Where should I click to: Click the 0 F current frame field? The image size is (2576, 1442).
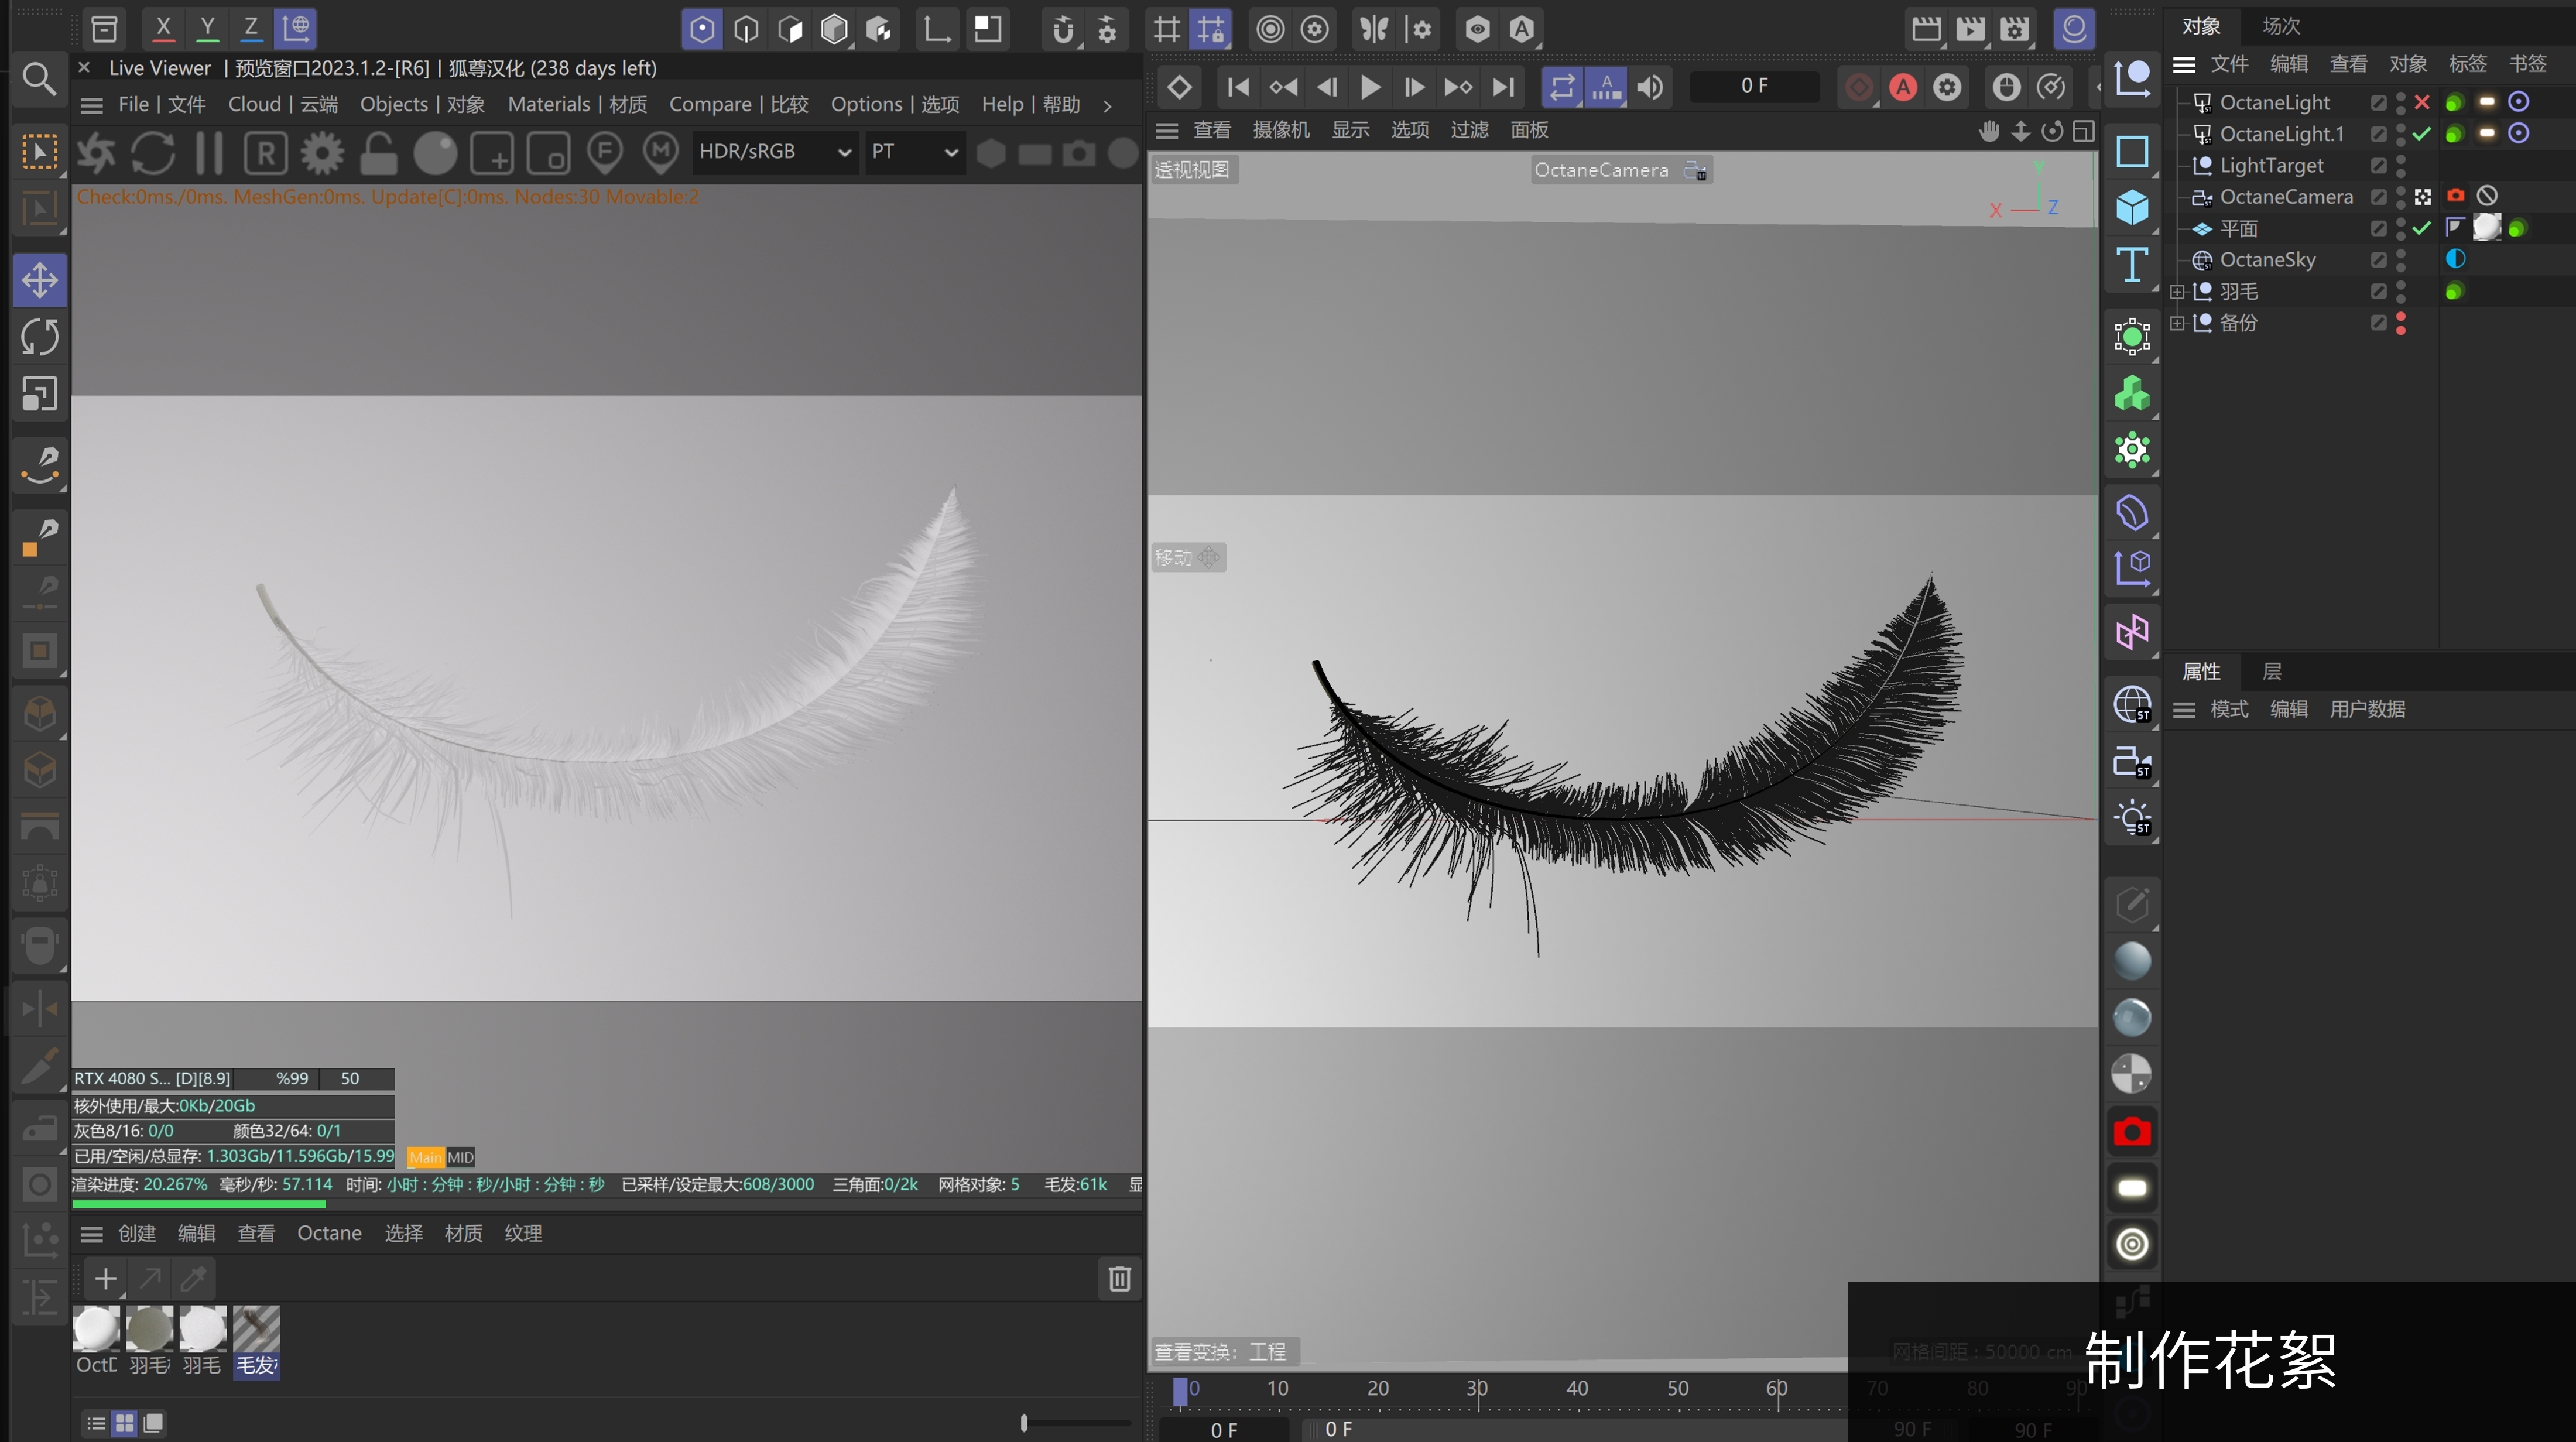click(1754, 86)
